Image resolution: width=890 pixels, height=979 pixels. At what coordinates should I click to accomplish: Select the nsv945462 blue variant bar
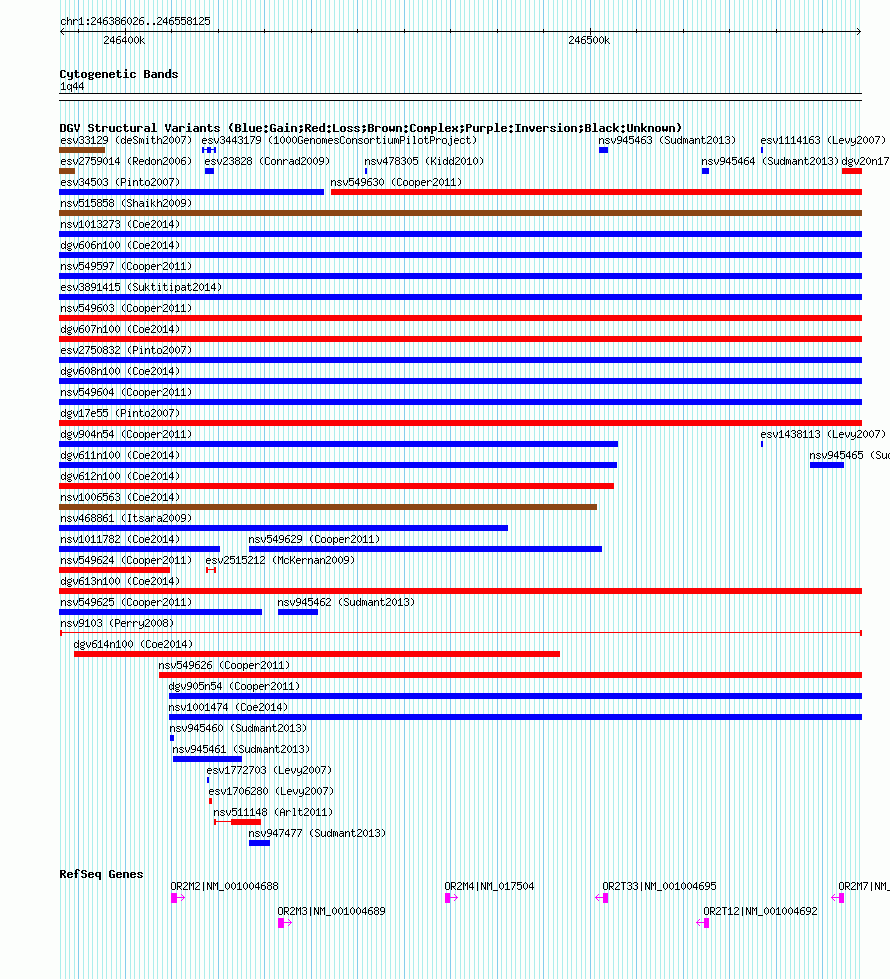click(x=298, y=612)
